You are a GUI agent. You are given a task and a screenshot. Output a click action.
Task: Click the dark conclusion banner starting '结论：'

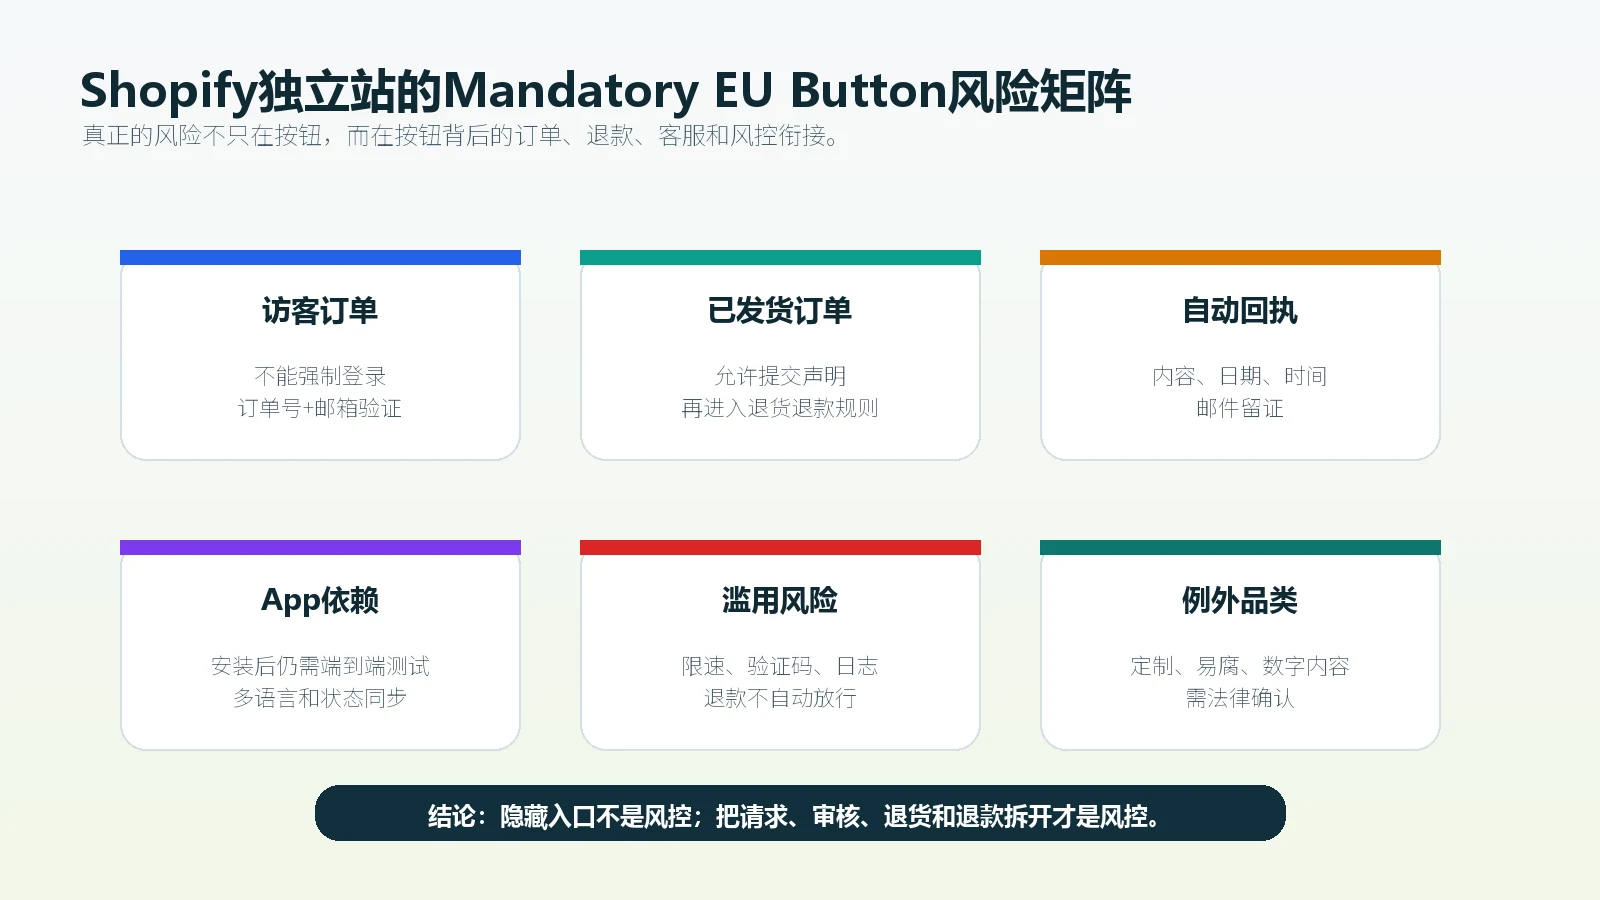point(800,813)
